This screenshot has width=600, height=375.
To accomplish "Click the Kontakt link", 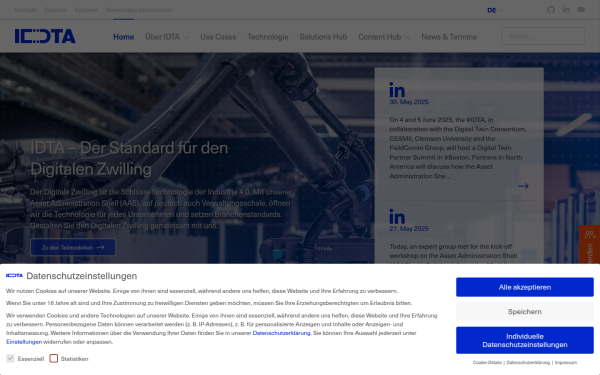I will tap(26, 10).
